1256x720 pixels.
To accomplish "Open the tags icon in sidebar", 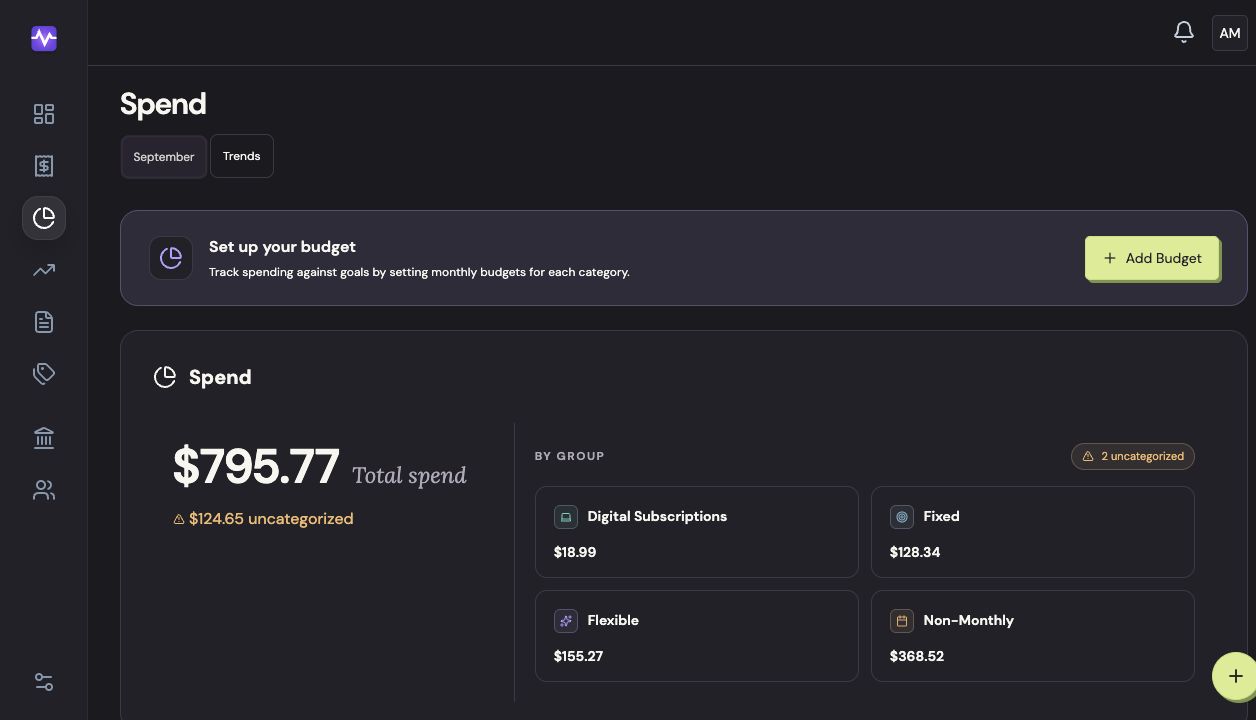I will [44, 374].
